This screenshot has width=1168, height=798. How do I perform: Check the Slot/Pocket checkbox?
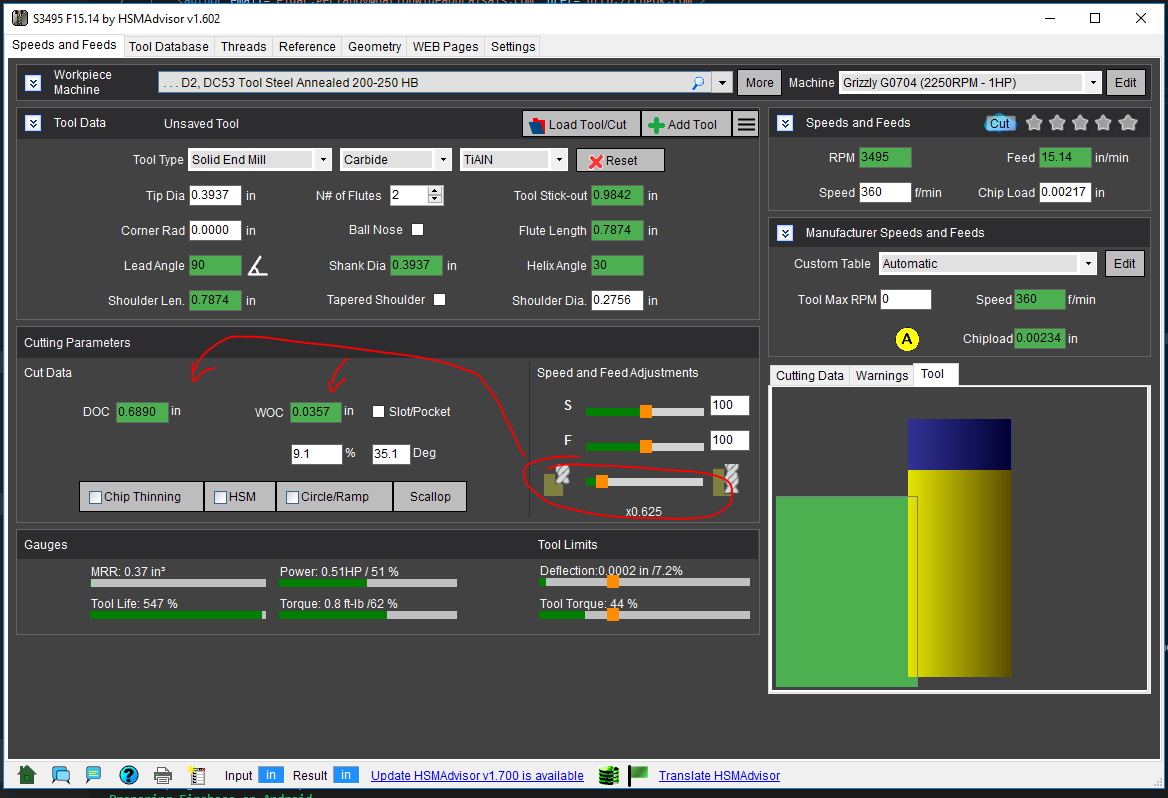tap(379, 411)
